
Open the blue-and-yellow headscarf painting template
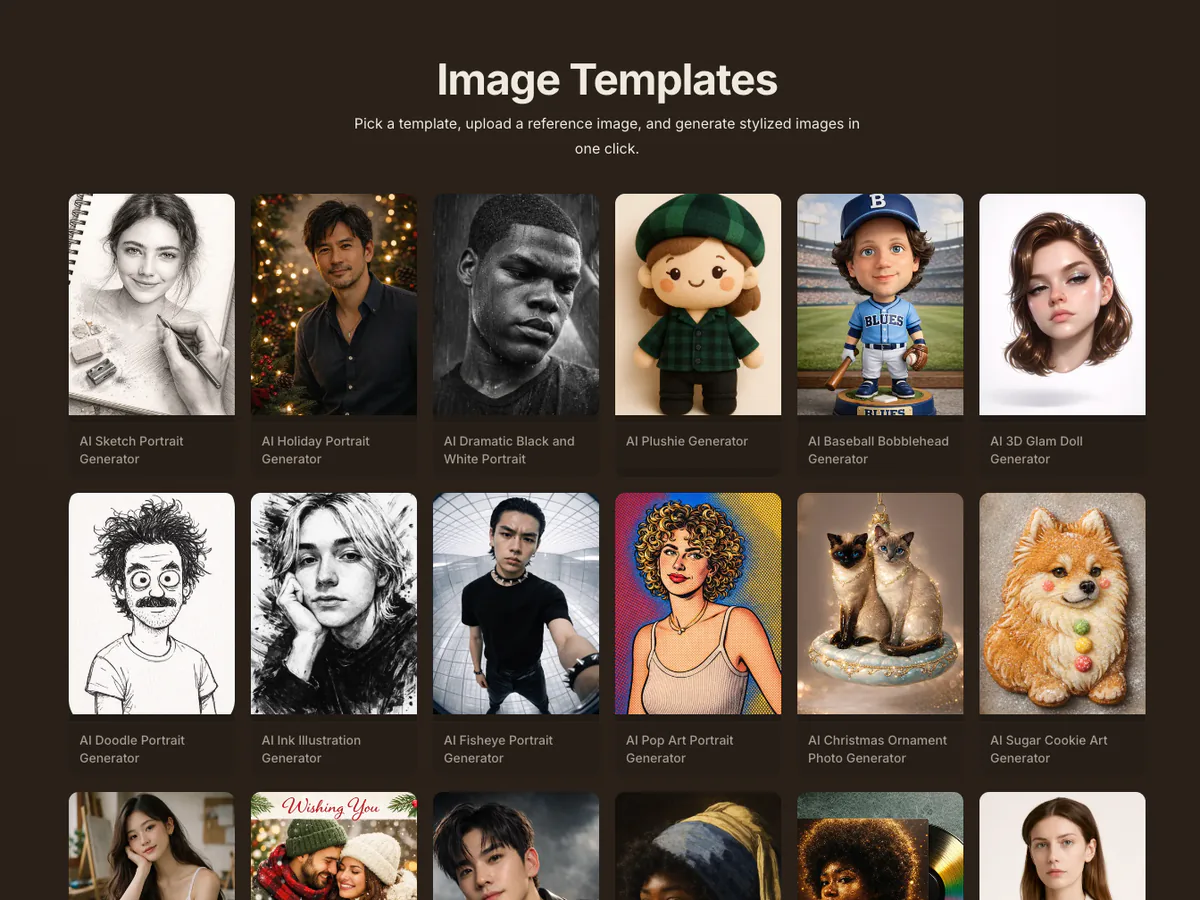(698, 846)
